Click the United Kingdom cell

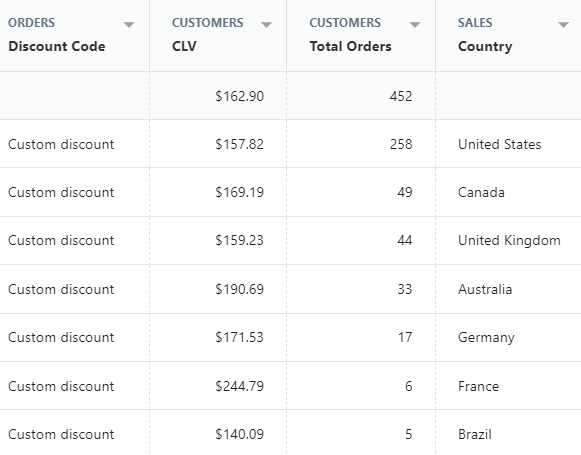(509, 241)
